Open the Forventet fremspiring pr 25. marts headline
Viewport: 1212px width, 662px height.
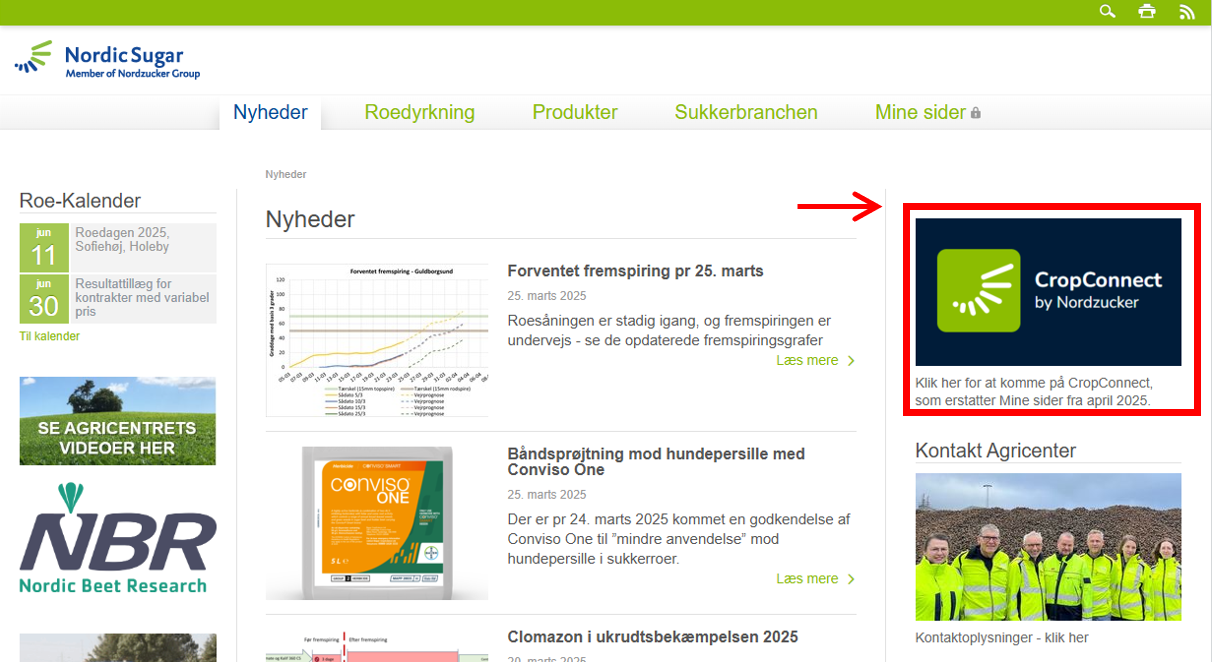click(635, 271)
